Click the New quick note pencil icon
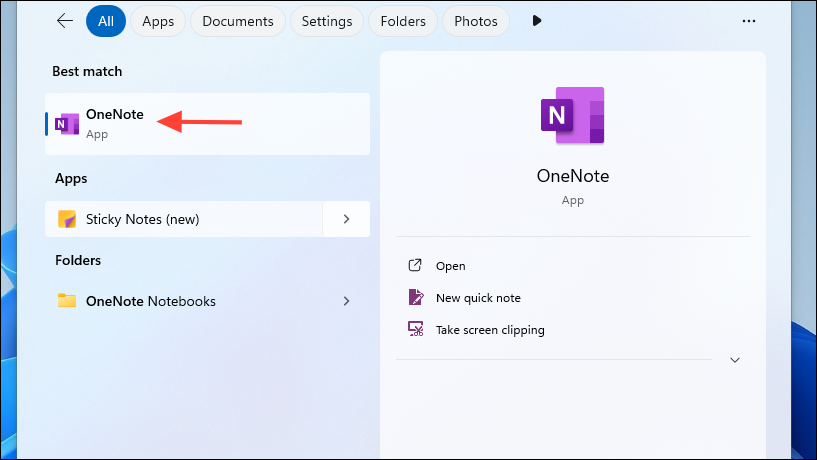 (415, 297)
